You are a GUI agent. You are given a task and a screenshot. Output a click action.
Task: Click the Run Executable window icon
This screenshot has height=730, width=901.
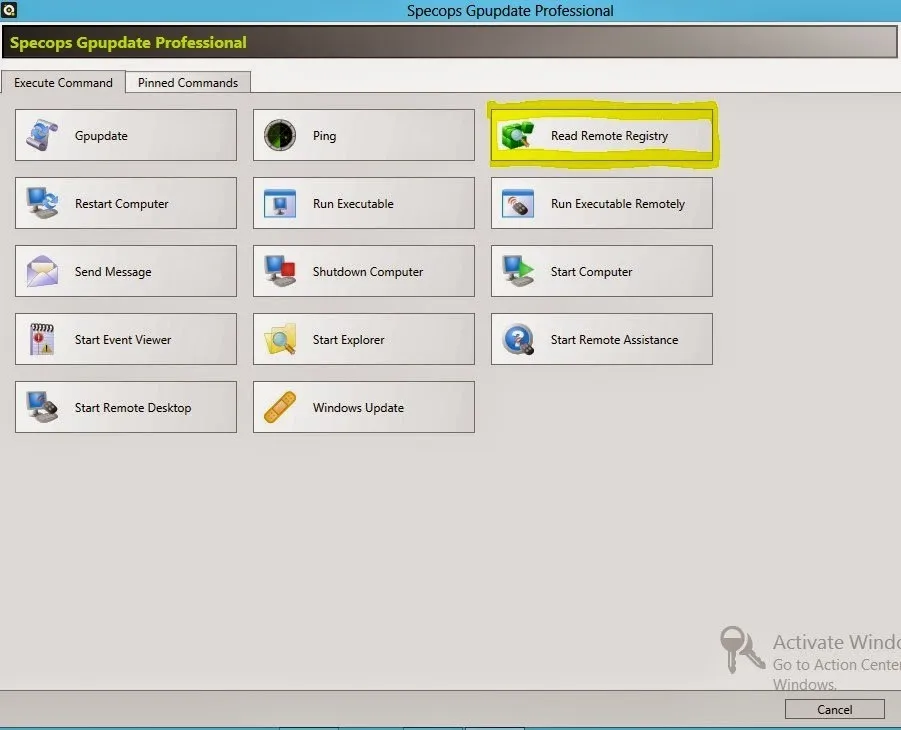tap(280, 203)
